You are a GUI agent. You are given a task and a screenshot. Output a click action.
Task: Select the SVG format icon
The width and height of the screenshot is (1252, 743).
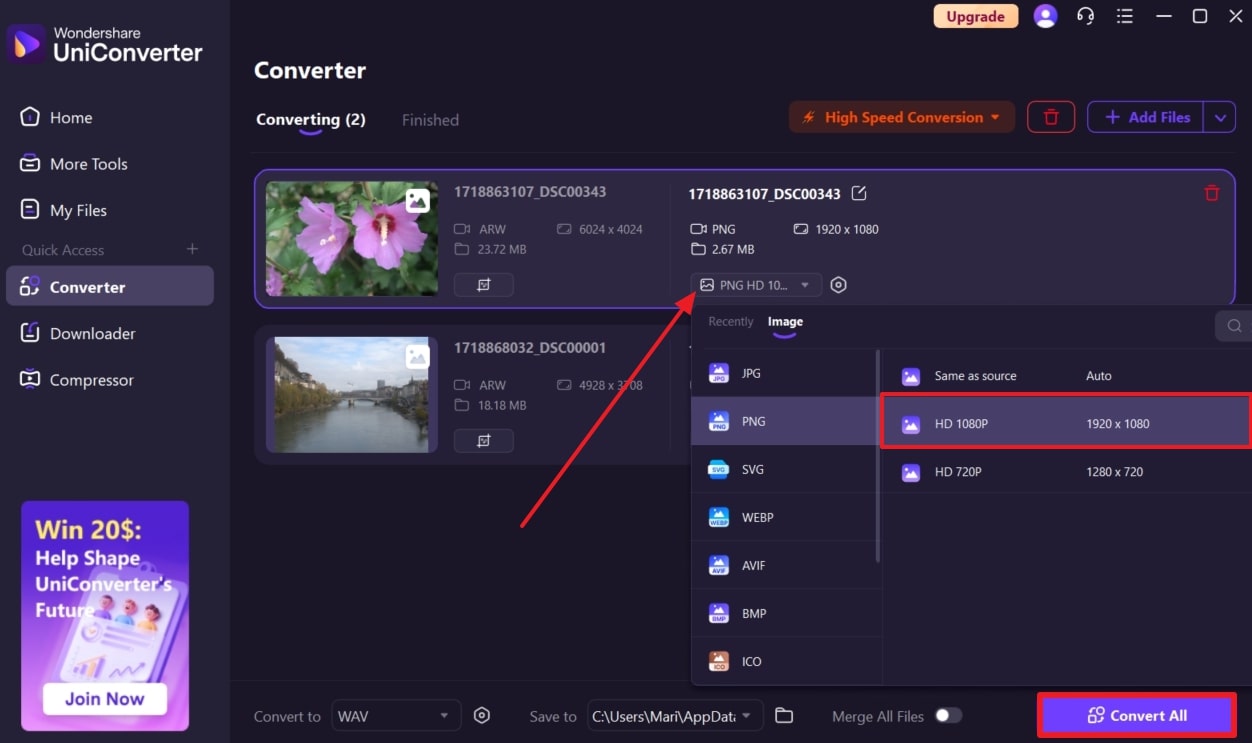coord(719,469)
